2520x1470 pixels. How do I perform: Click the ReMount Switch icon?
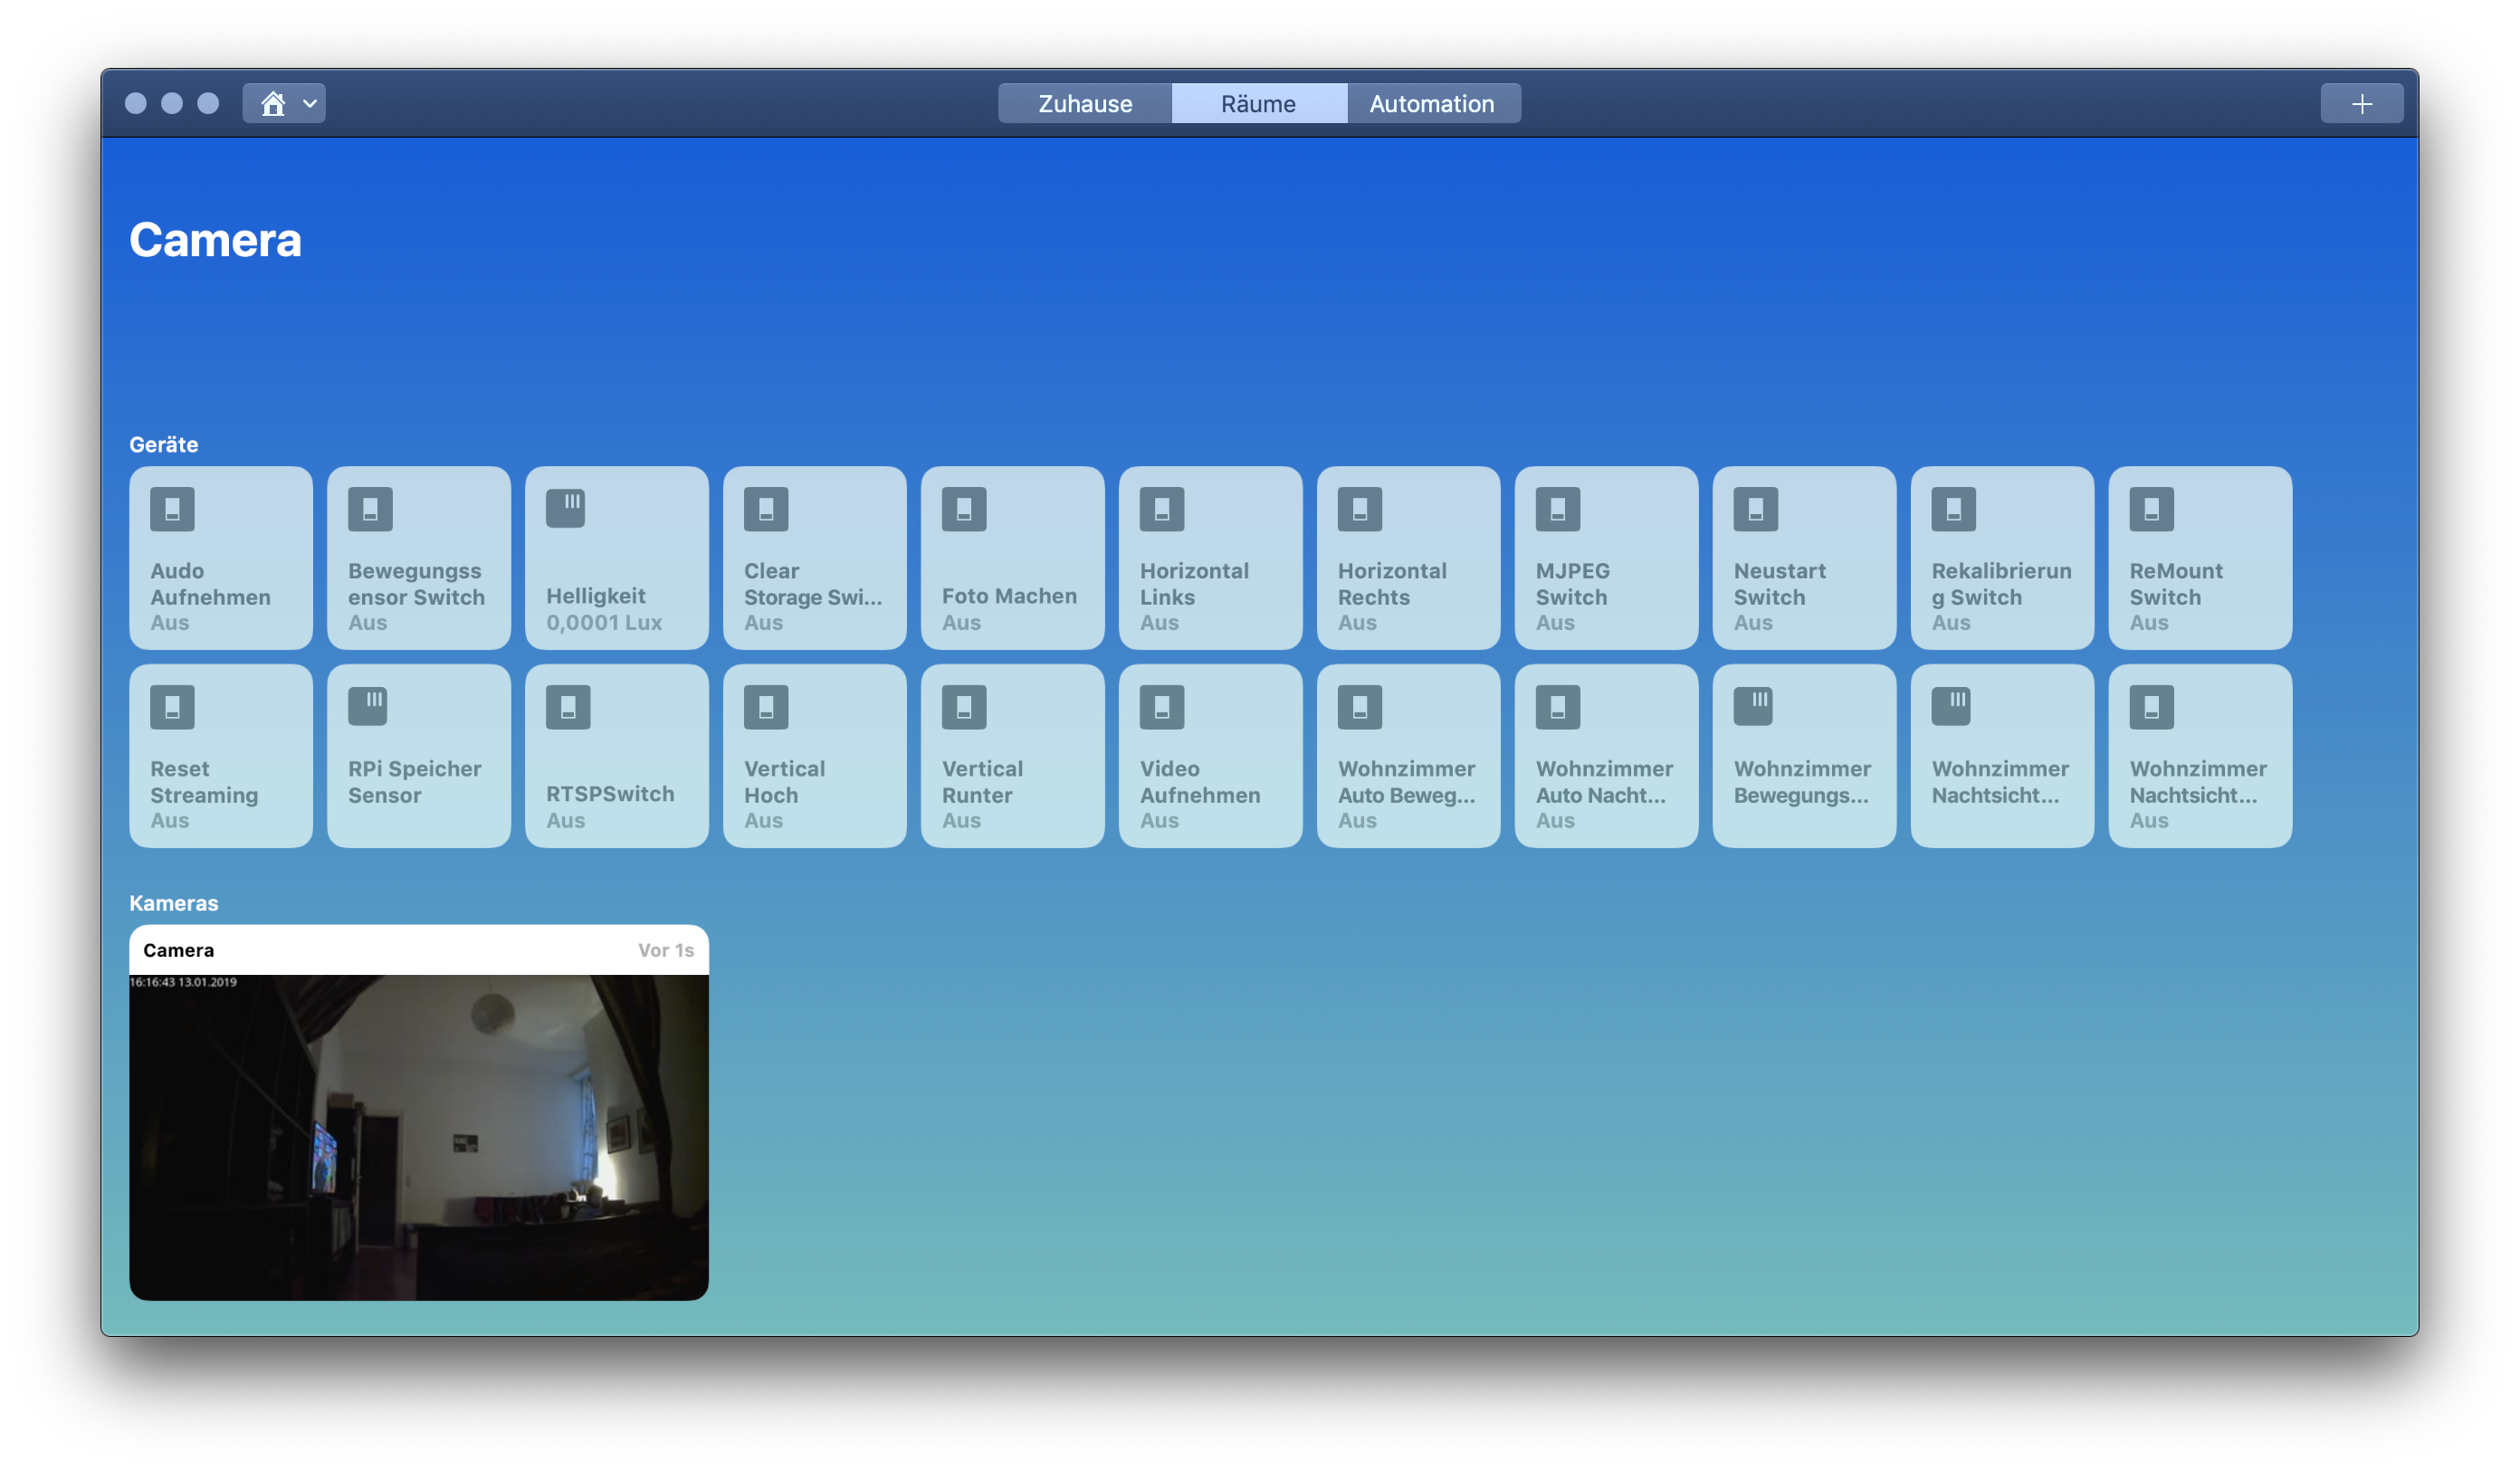pyautogui.click(x=2152, y=509)
